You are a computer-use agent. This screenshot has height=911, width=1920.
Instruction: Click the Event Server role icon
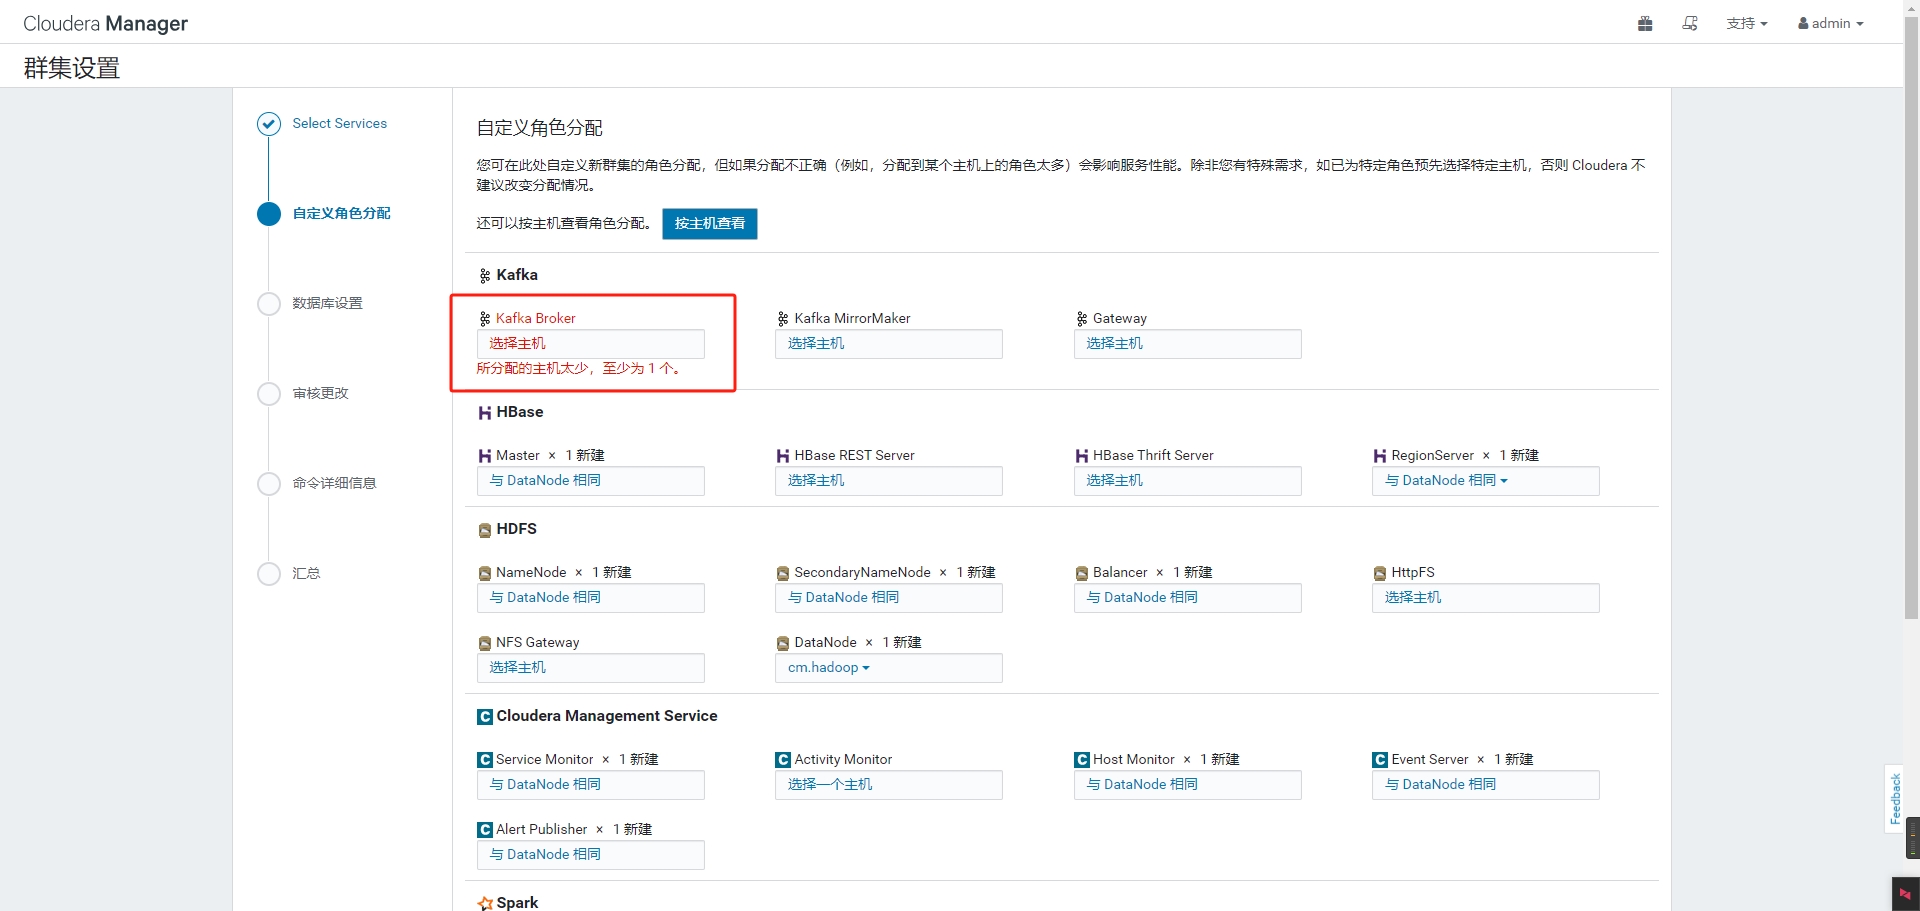tap(1380, 760)
